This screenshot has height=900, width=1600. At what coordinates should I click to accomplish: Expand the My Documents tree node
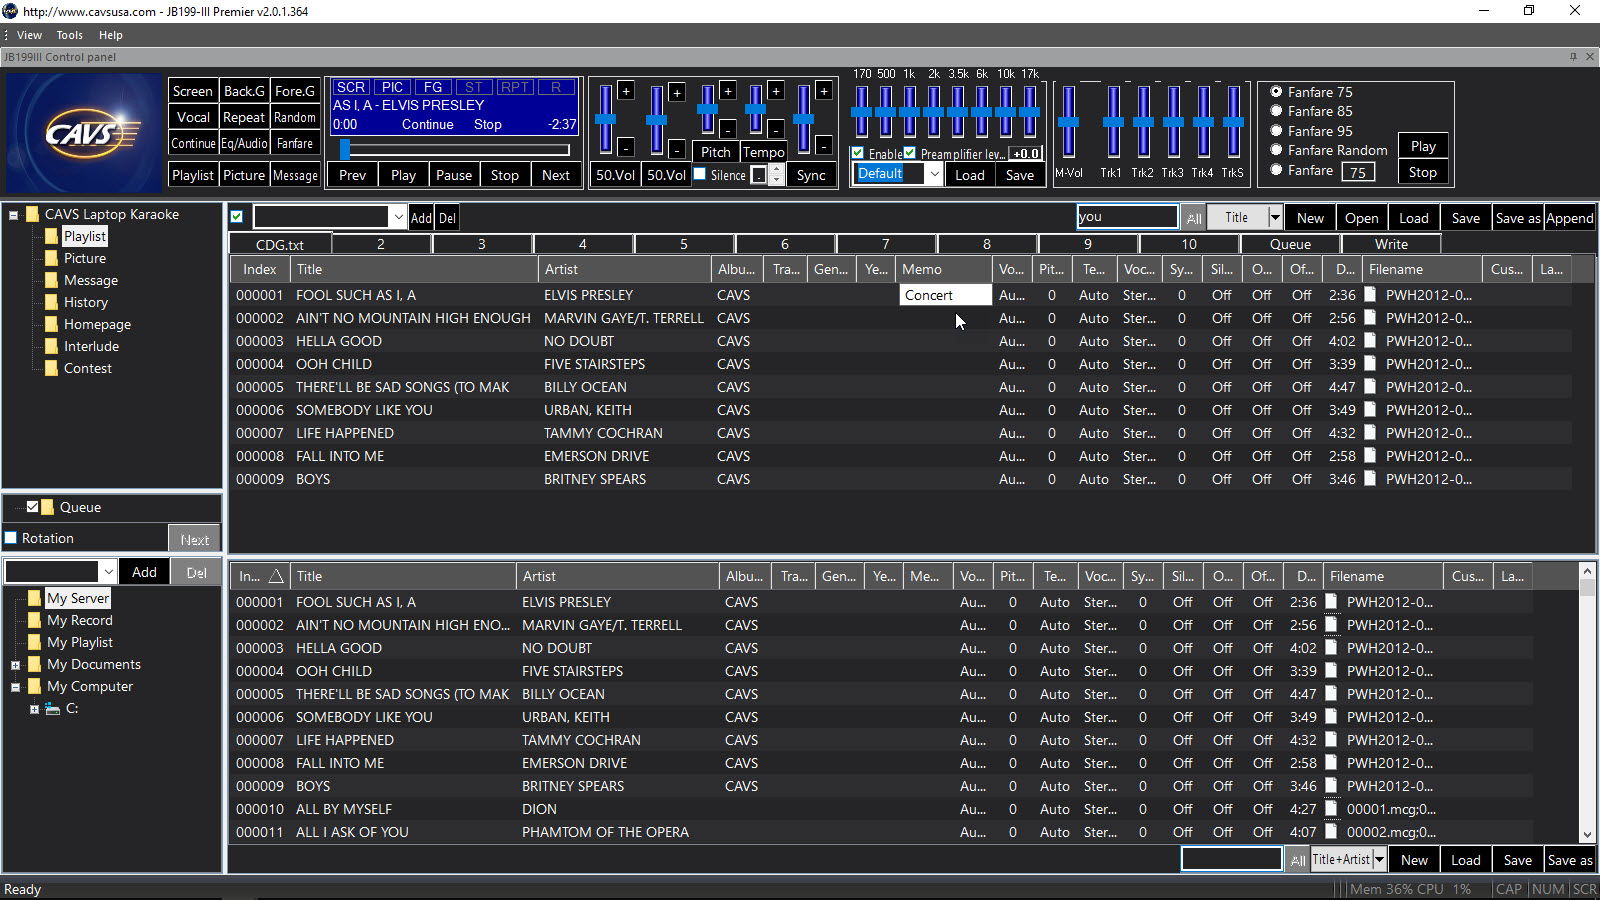pos(15,665)
